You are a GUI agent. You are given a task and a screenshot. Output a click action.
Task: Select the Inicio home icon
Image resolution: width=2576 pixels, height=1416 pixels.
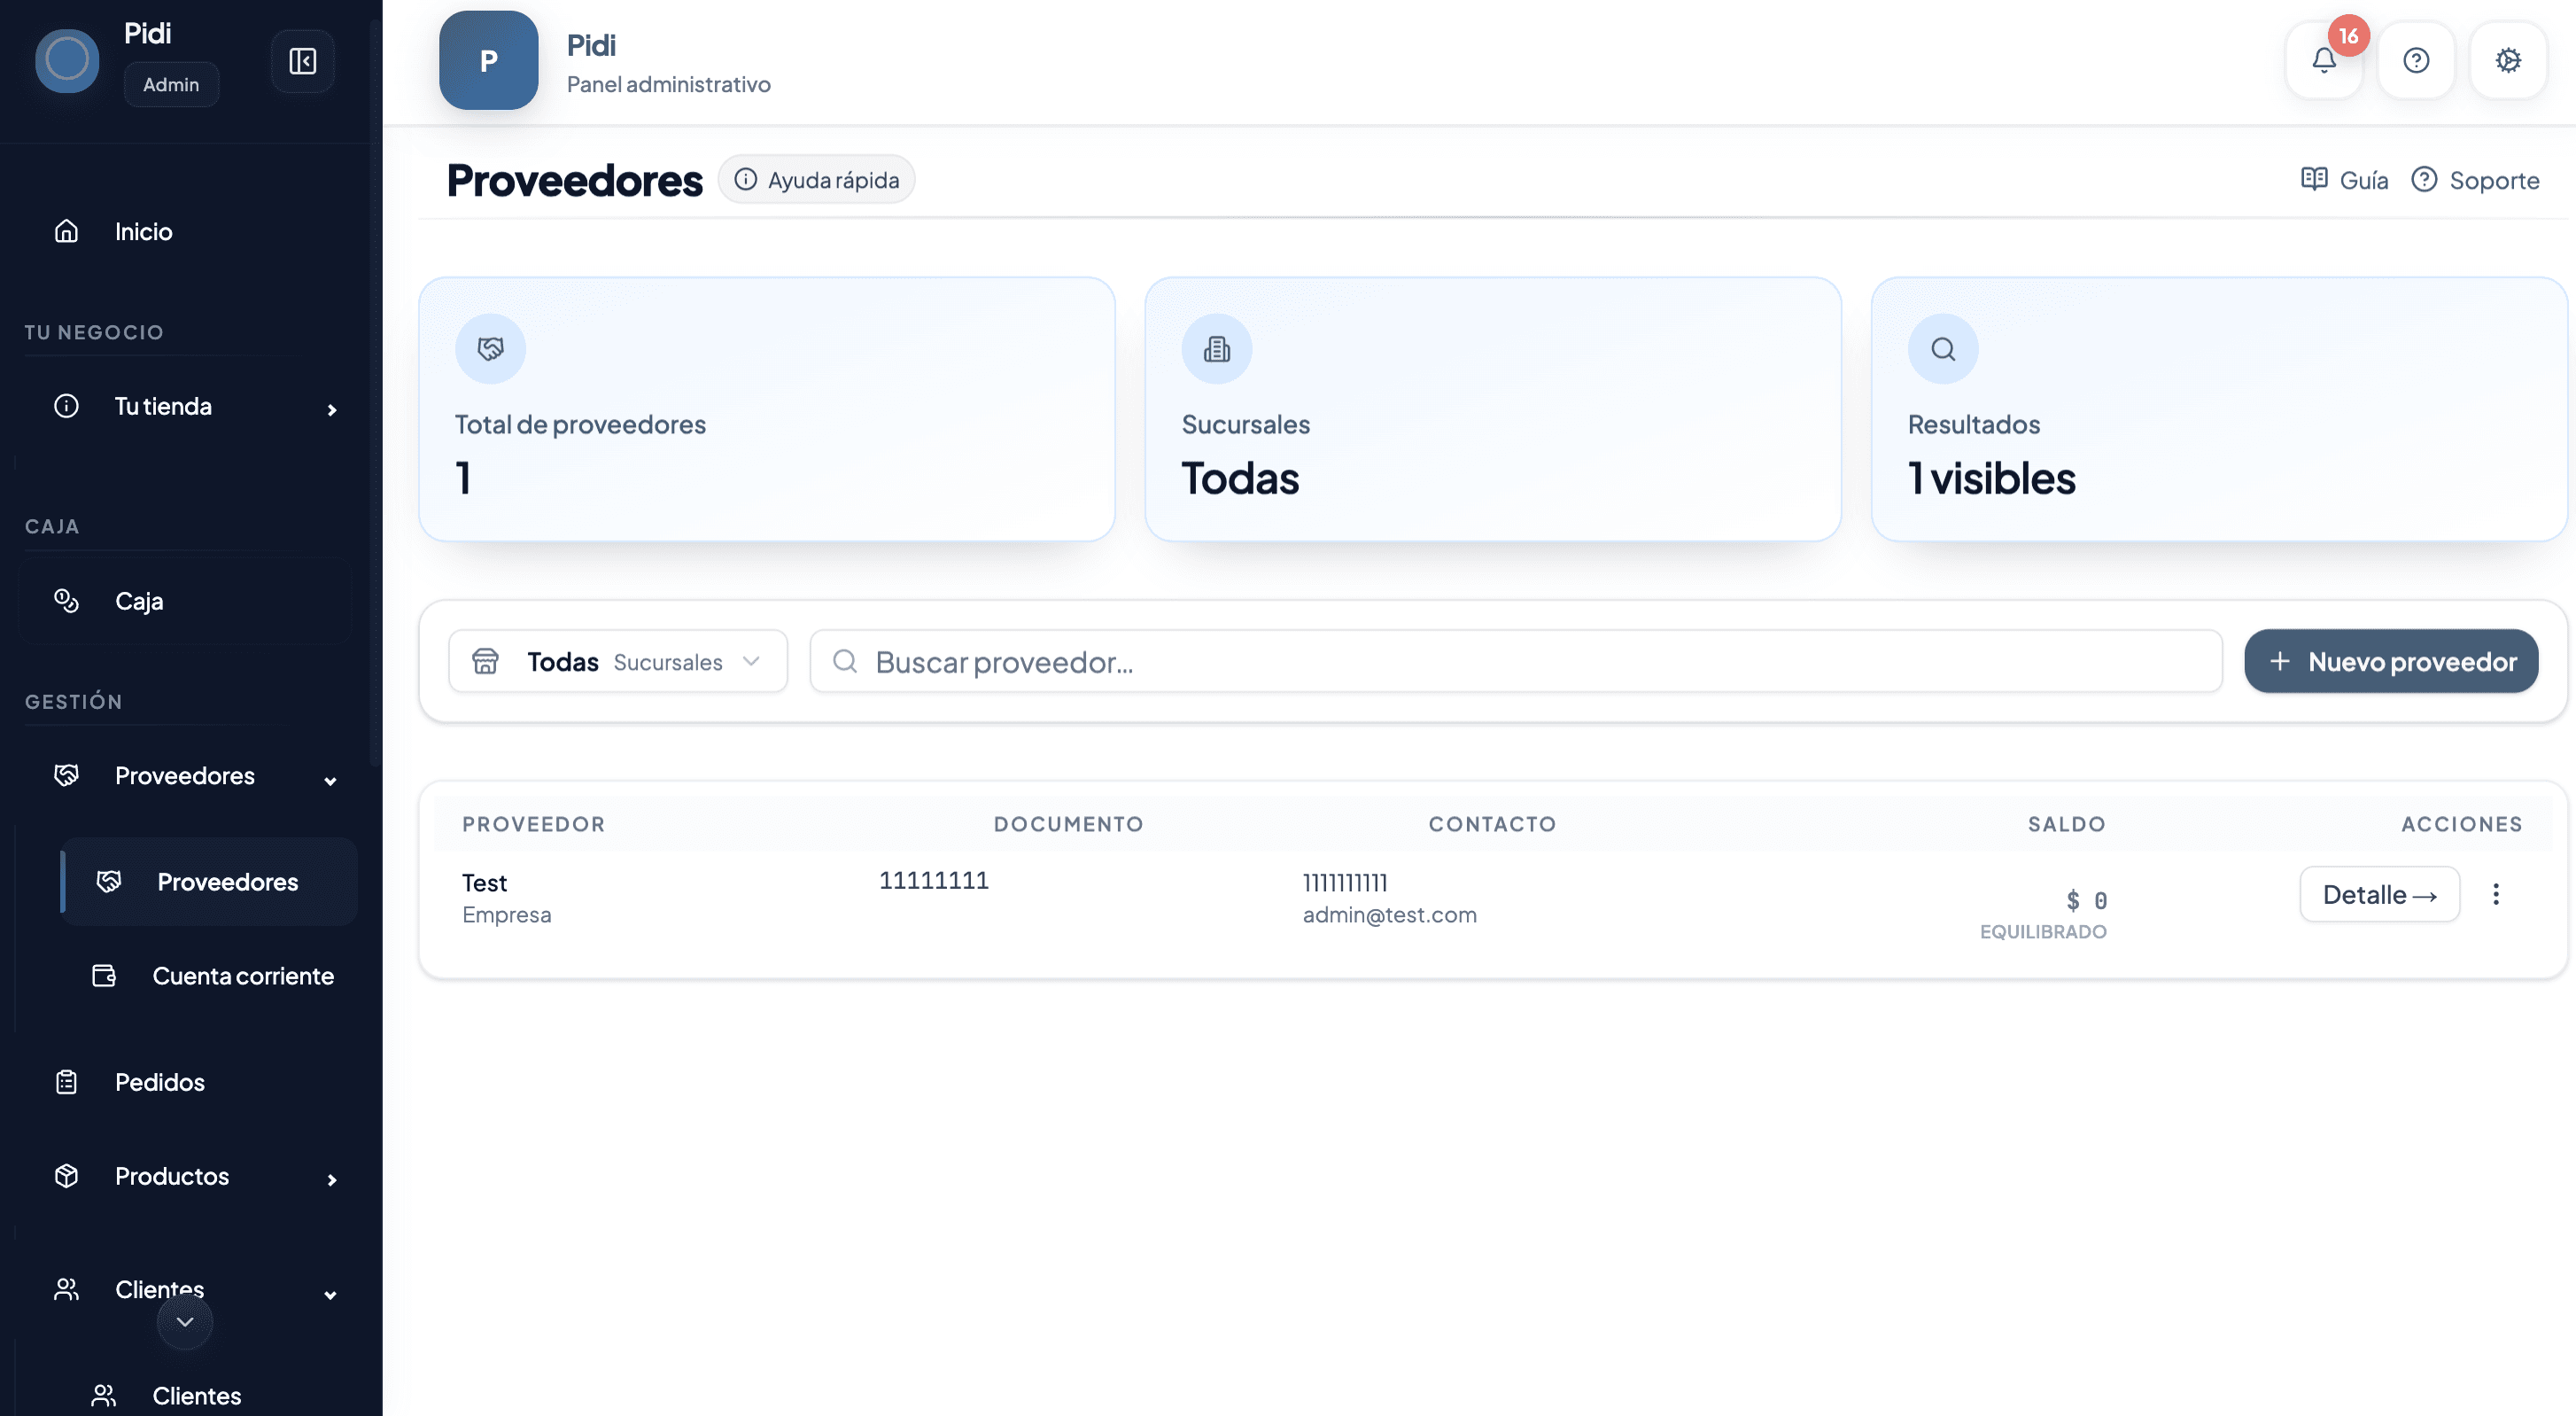pyautogui.click(x=65, y=231)
